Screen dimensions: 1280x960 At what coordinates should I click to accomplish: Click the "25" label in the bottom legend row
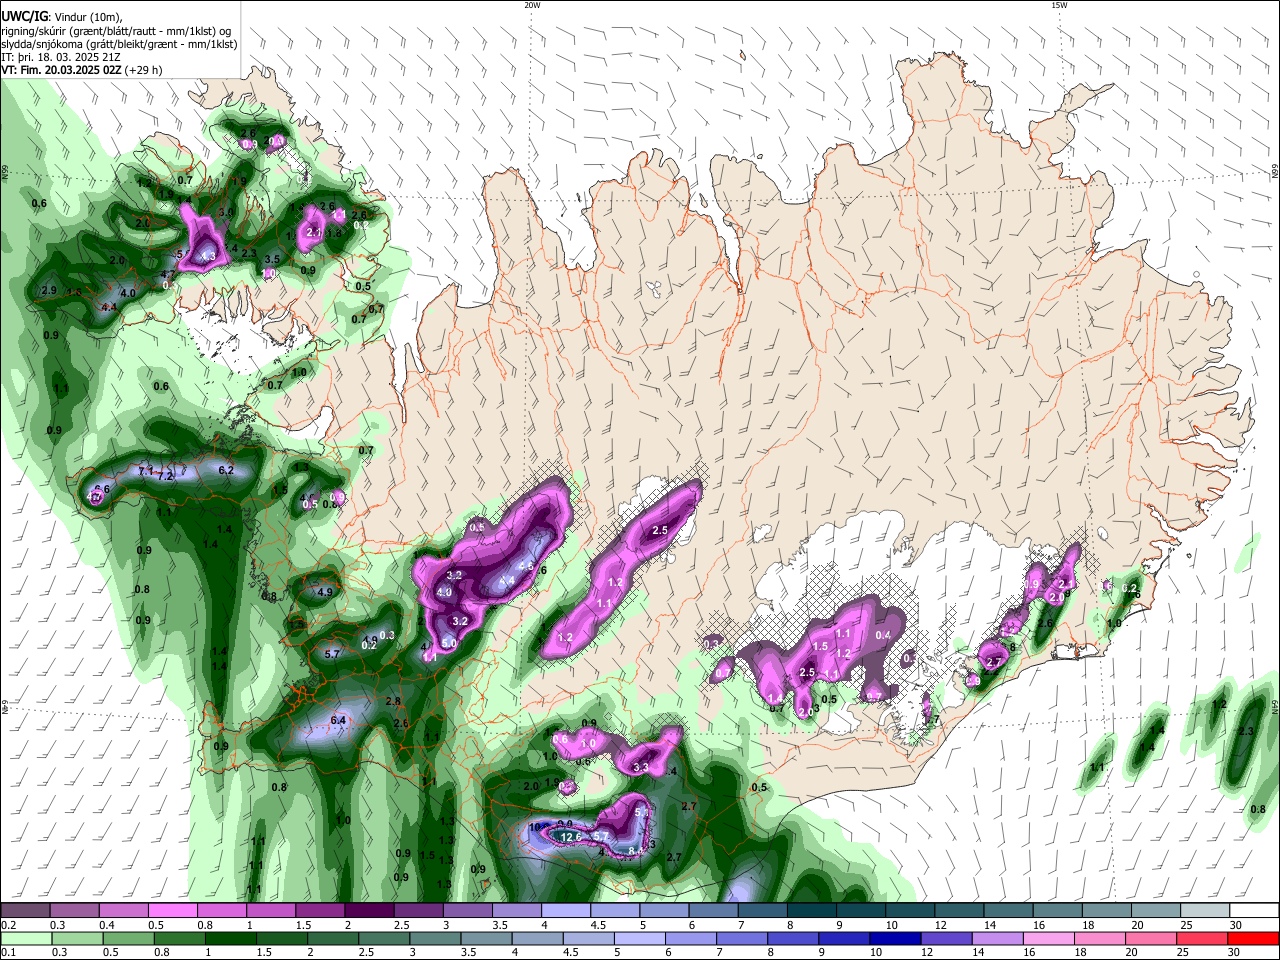[1185, 953]
